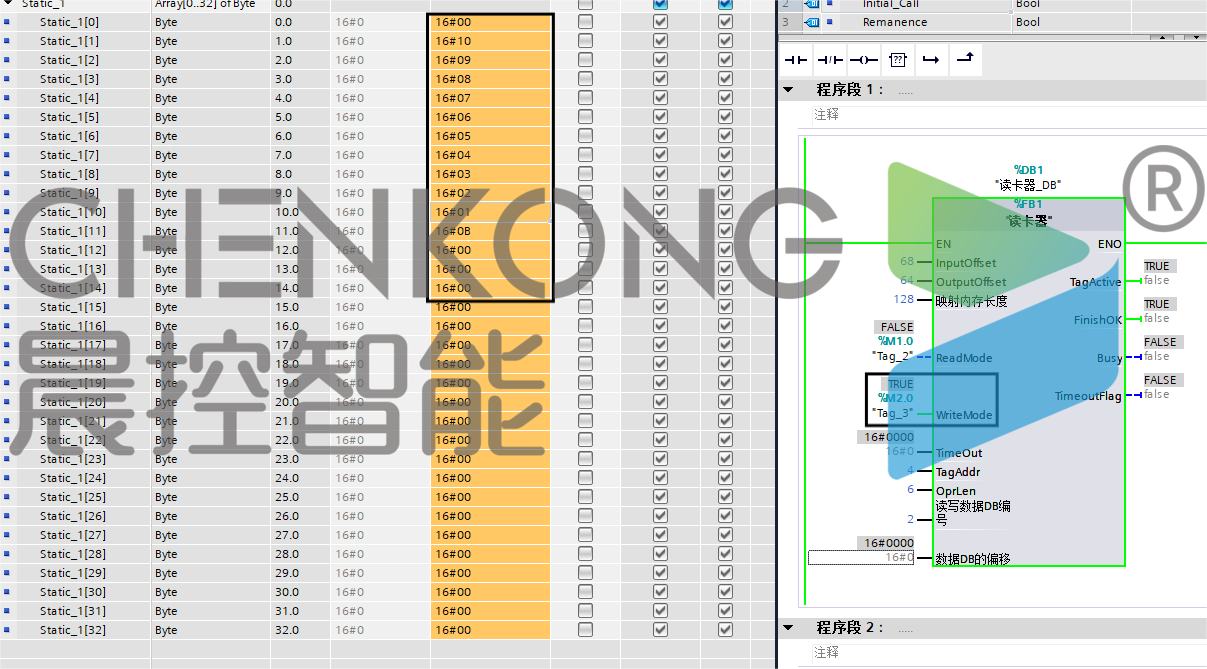Image resolution: width=1207 pixels, height=669 pixels.
Task: Select the 映射内存长度 value 128
Action: point(904,300)
